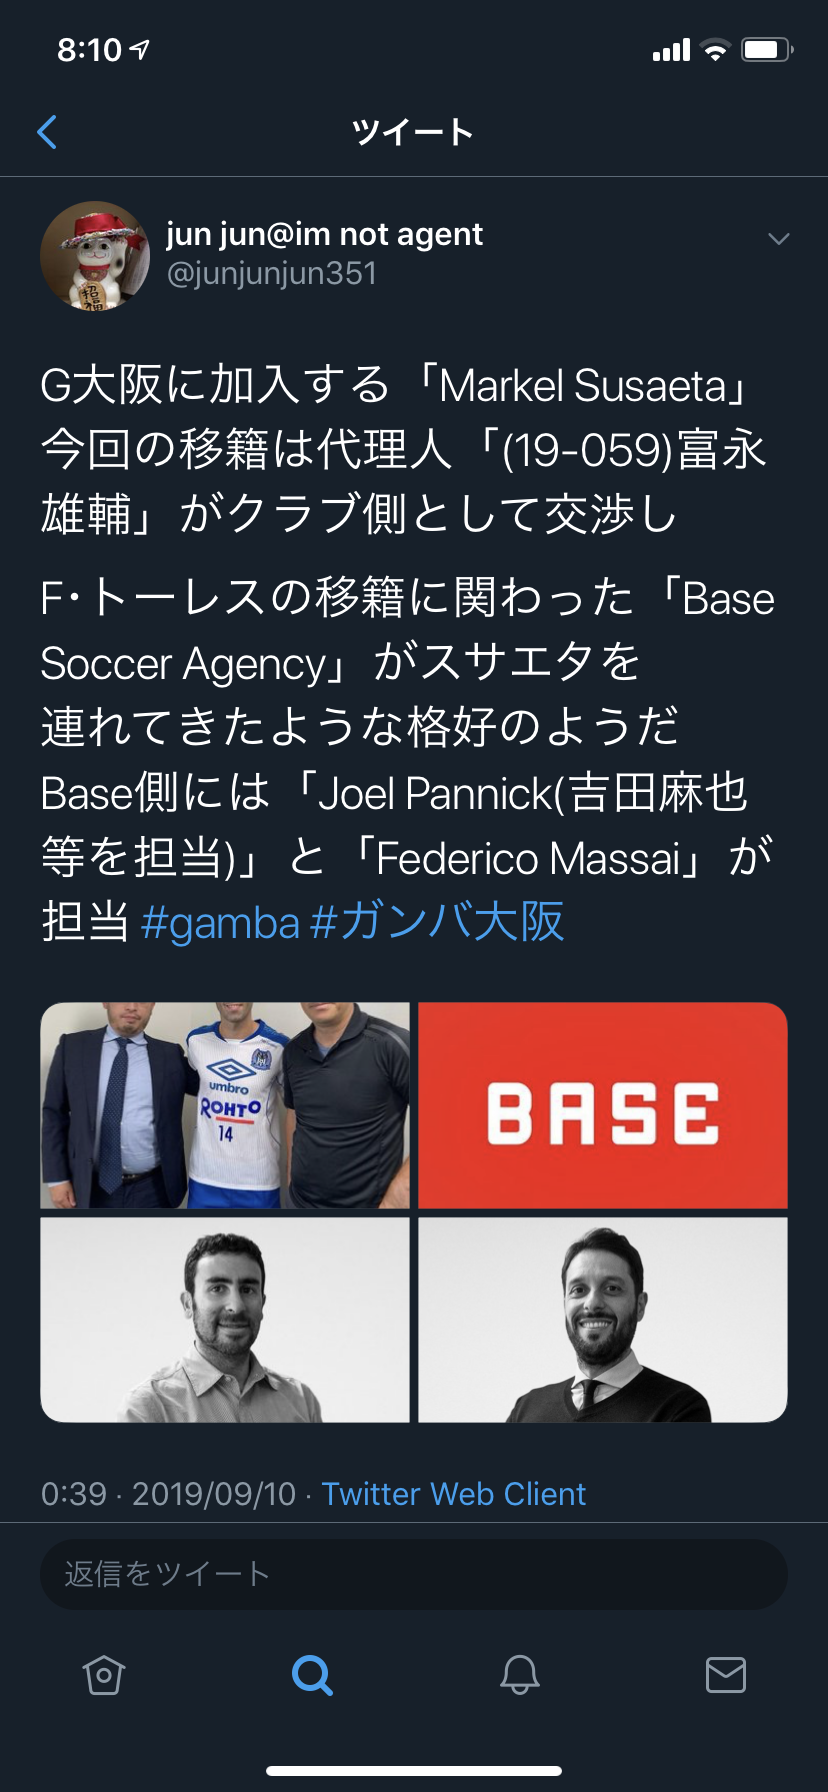Expand the tweet options chevron
Screen dimensions: 828x1792
(779, 239)
